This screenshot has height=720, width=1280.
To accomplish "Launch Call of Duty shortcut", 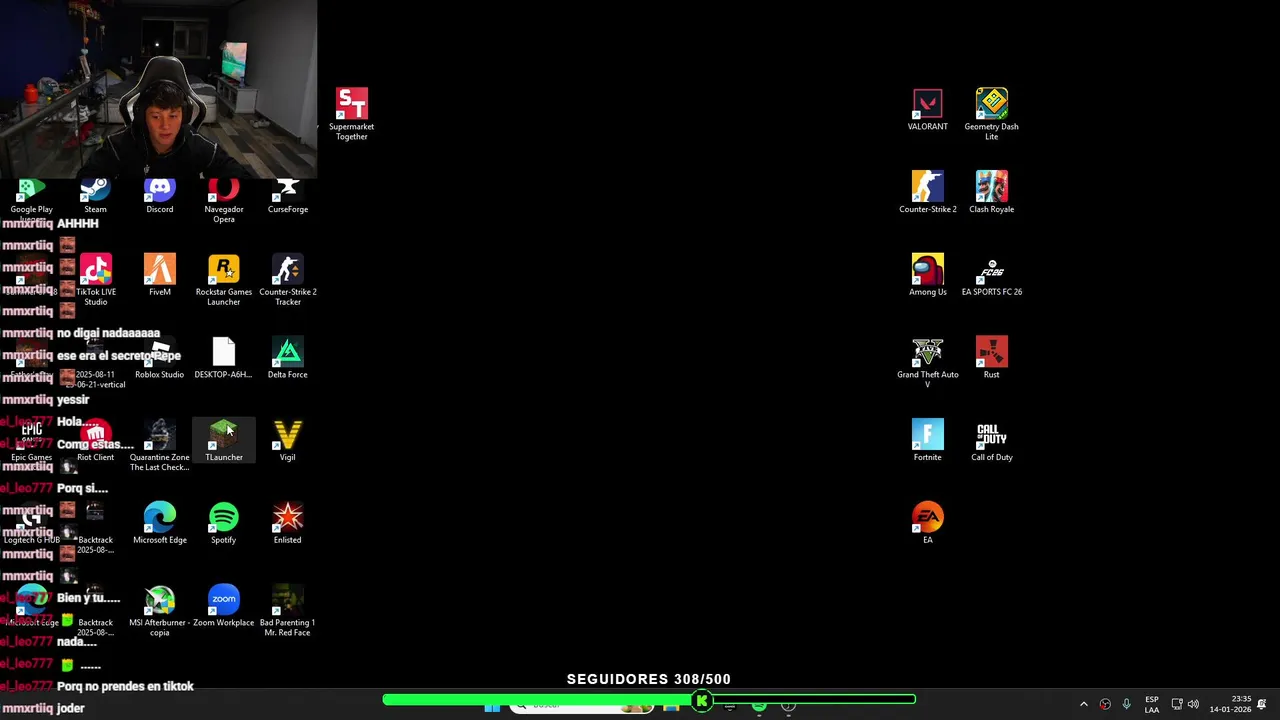I will tap(991, 440).
